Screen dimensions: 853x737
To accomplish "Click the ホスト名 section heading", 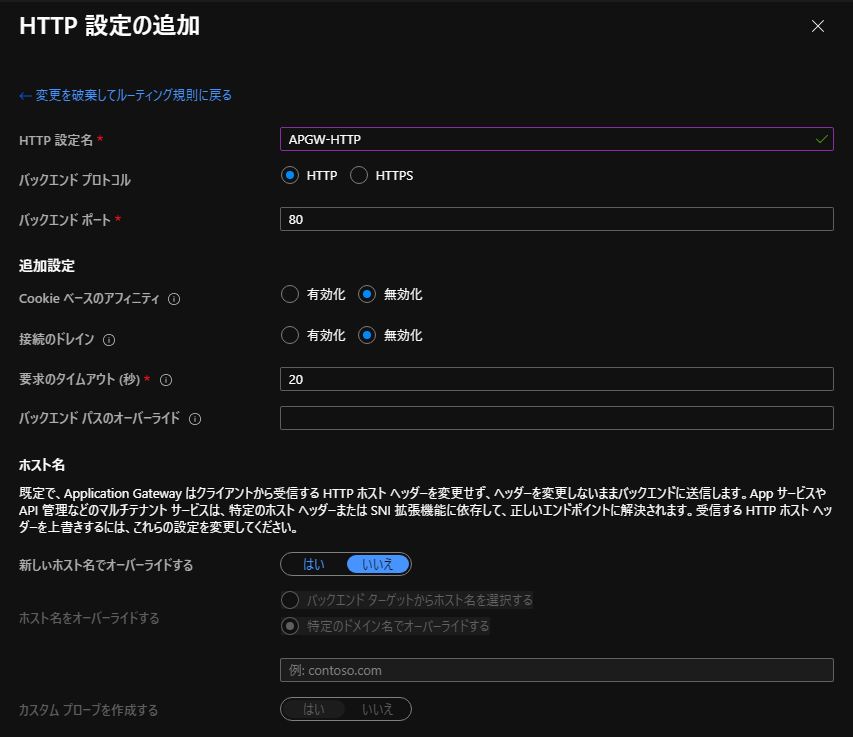I will click(42, 465).
